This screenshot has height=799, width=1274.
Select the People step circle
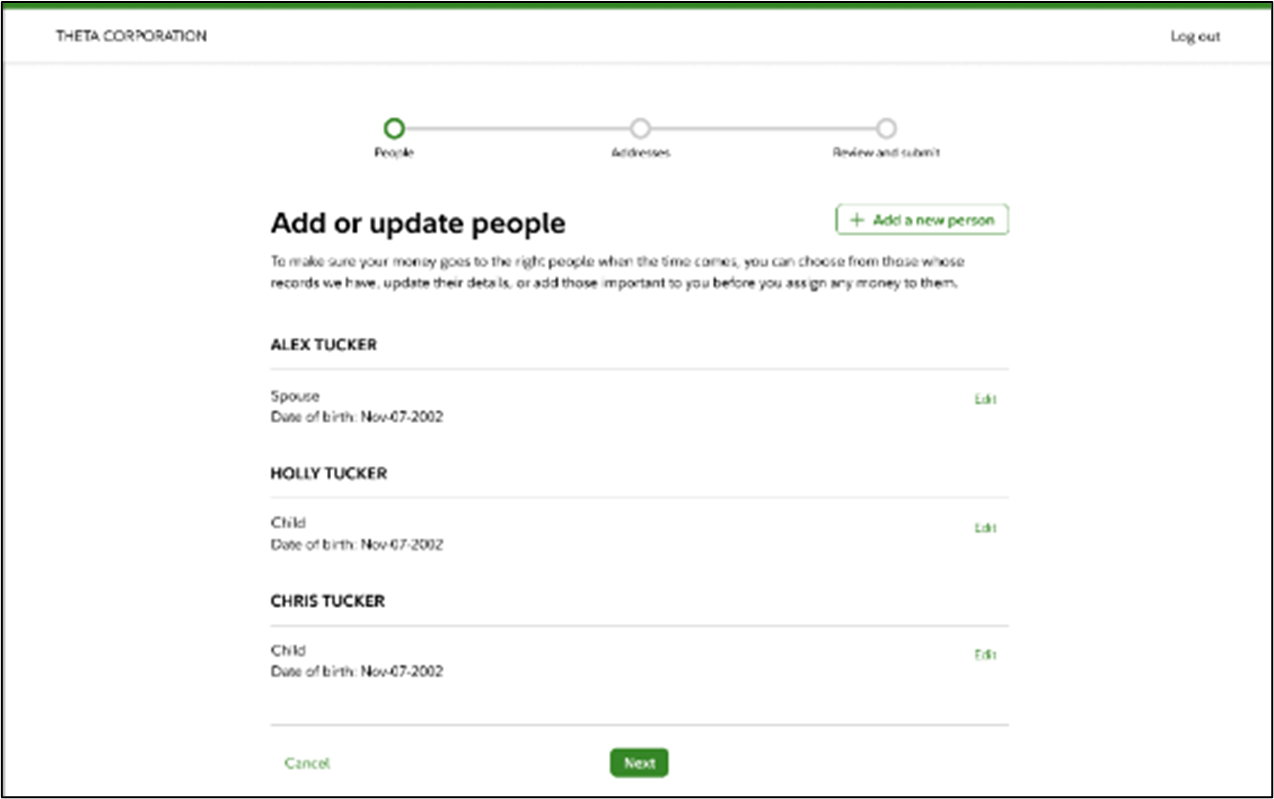[394, 128]
